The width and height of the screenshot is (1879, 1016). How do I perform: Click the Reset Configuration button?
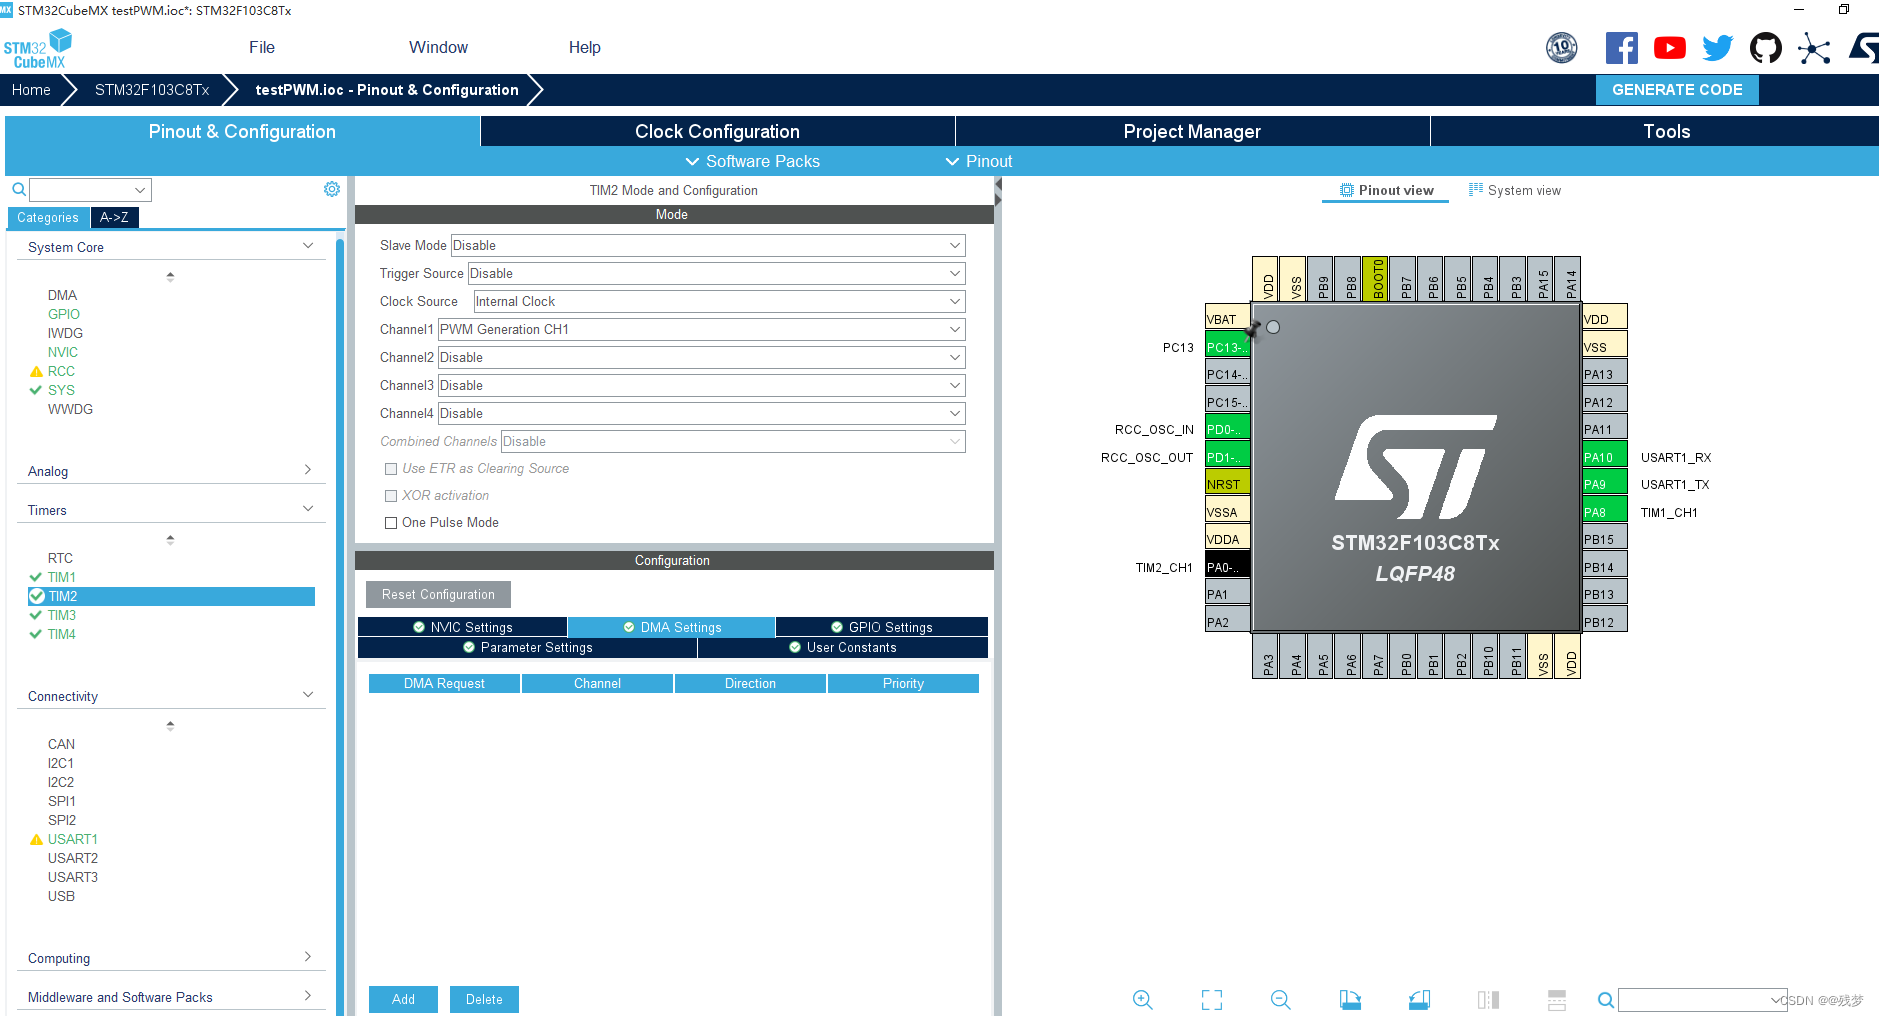437,594
